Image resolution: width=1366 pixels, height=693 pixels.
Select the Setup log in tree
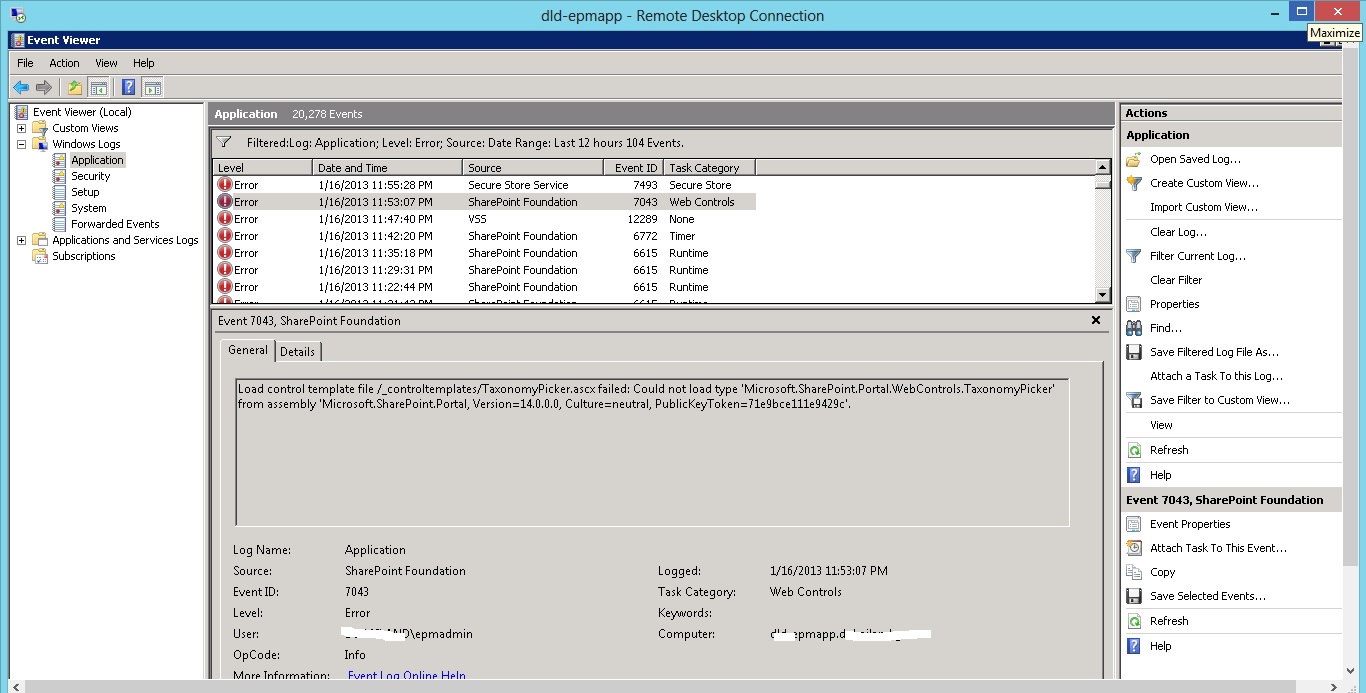pos(85,192)
